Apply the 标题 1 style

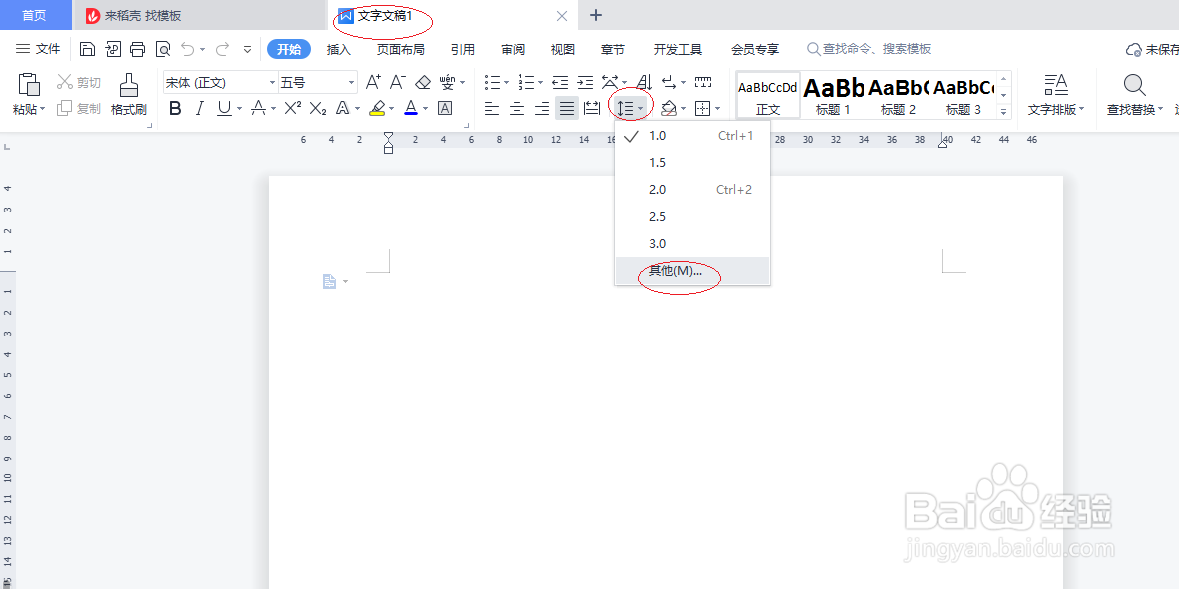click(832, 95)
